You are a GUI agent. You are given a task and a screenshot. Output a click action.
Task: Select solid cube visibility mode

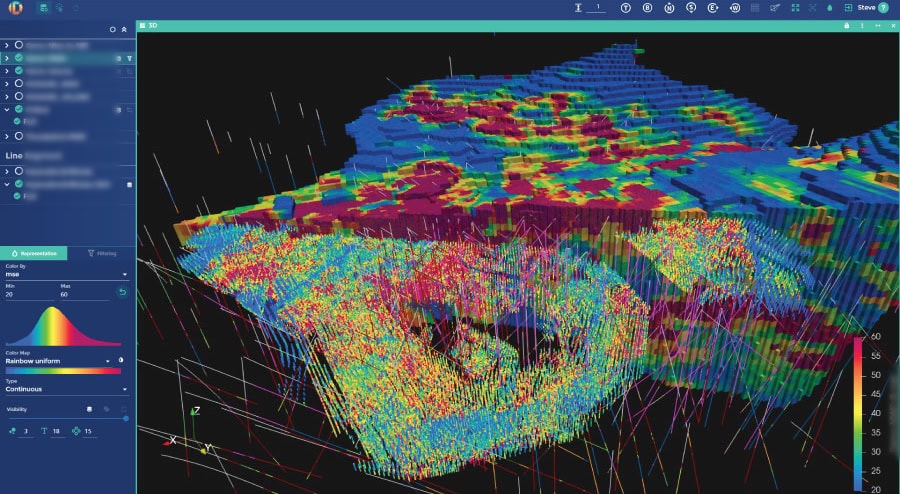(90, 409)
